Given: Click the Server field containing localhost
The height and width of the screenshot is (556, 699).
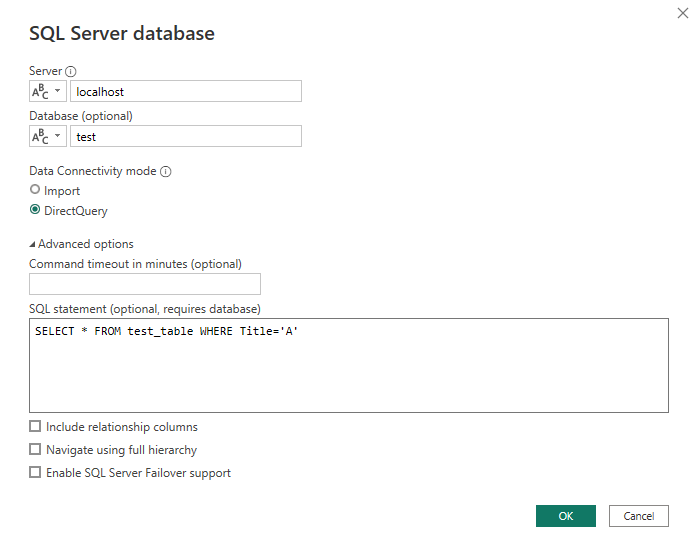Looking at the screenshot, I should coord(185,91).
